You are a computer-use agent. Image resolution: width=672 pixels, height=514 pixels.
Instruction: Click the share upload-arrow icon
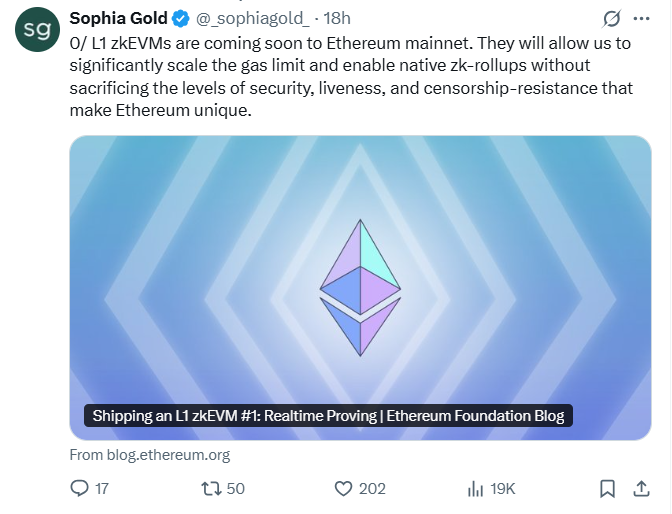click(x=641, y=488)
